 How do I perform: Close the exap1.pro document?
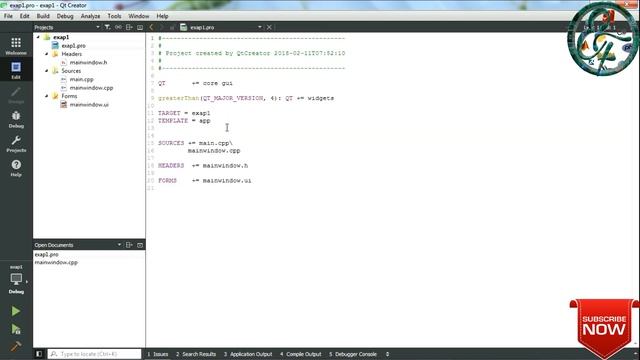(x=269, y=27)
